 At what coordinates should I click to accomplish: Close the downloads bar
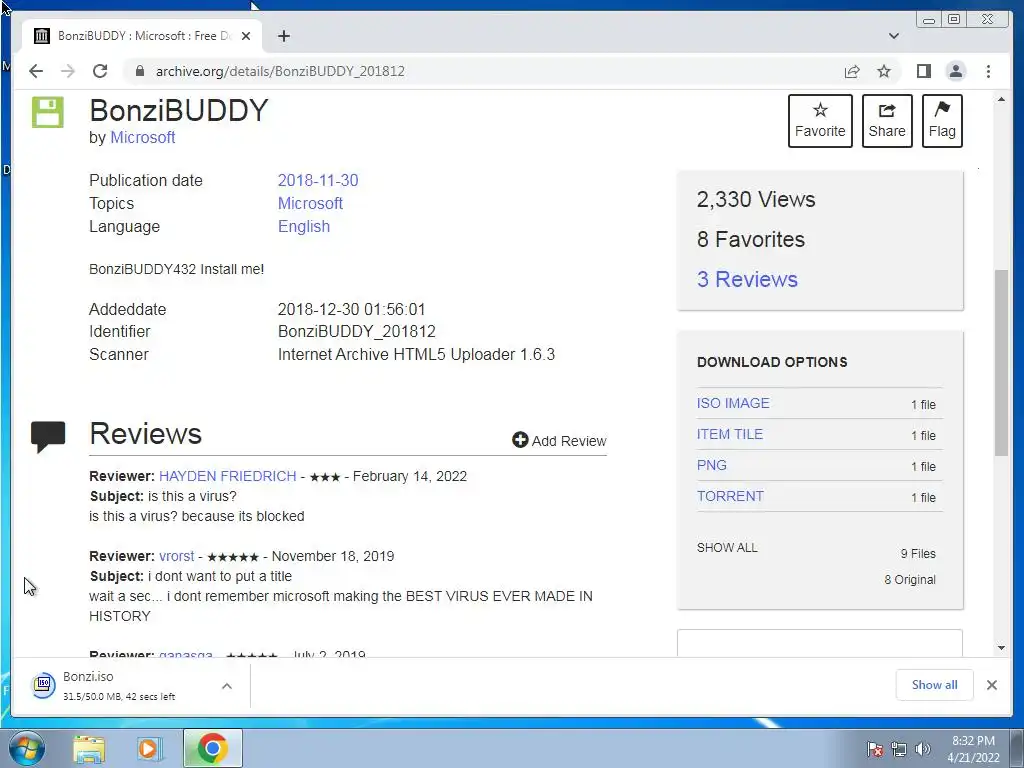[991, 684]
